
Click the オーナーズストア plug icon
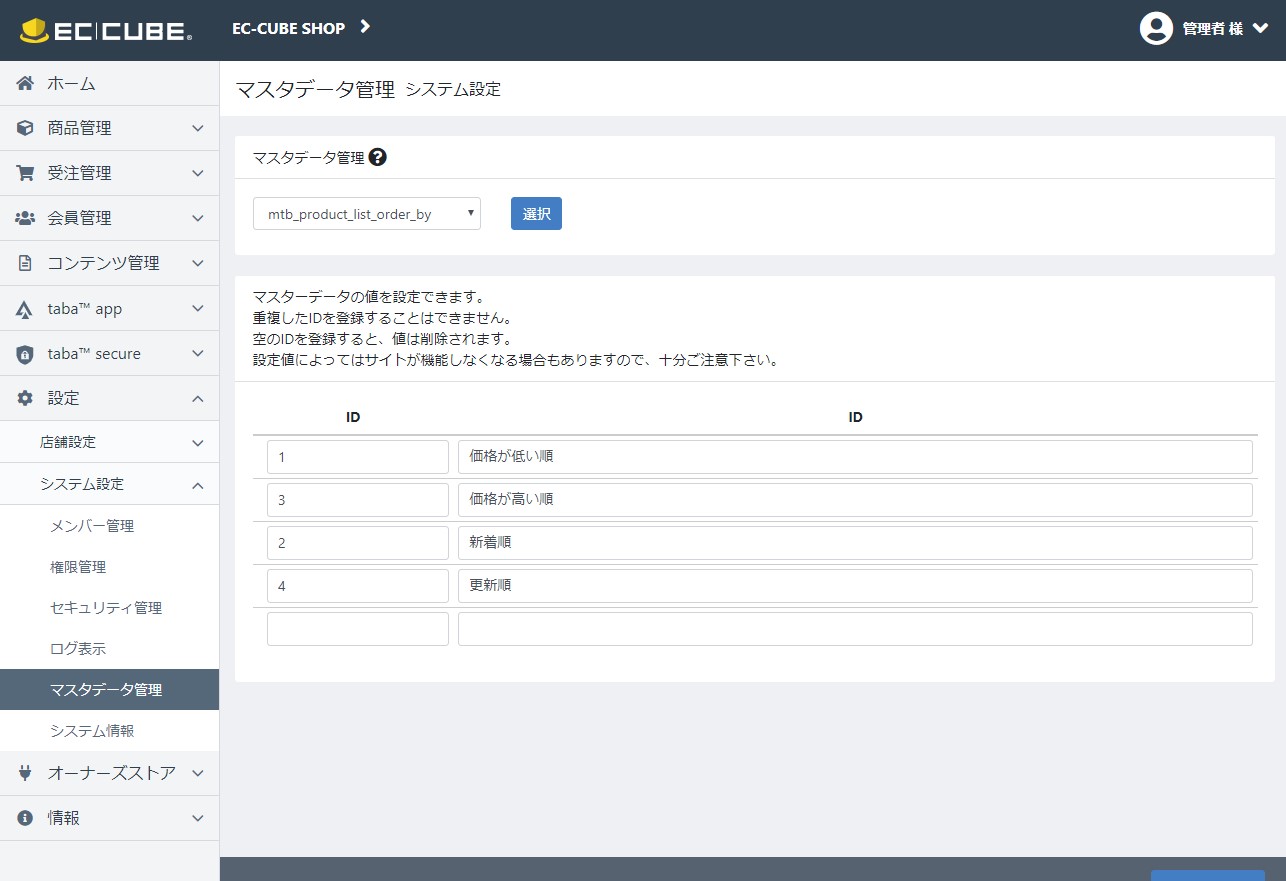26,773
